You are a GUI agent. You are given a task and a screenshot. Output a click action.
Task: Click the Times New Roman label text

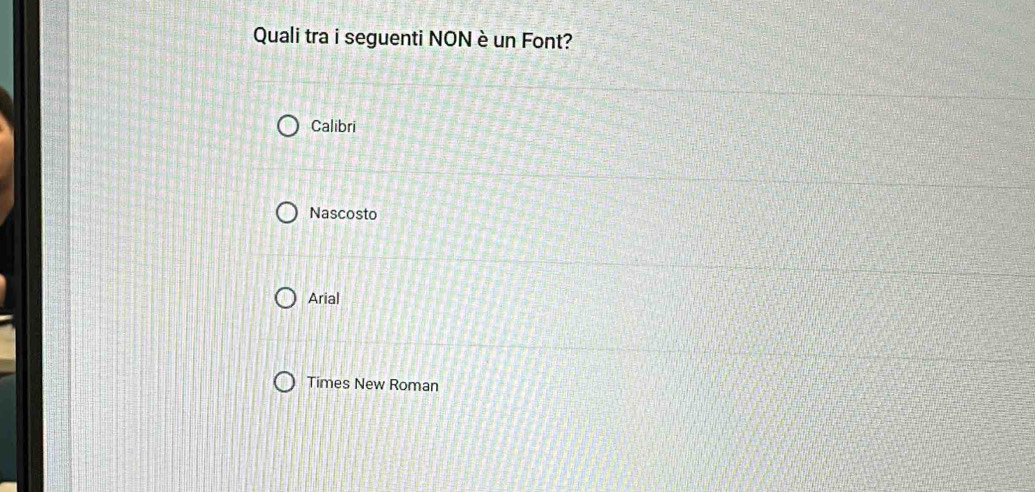[373, 384]
